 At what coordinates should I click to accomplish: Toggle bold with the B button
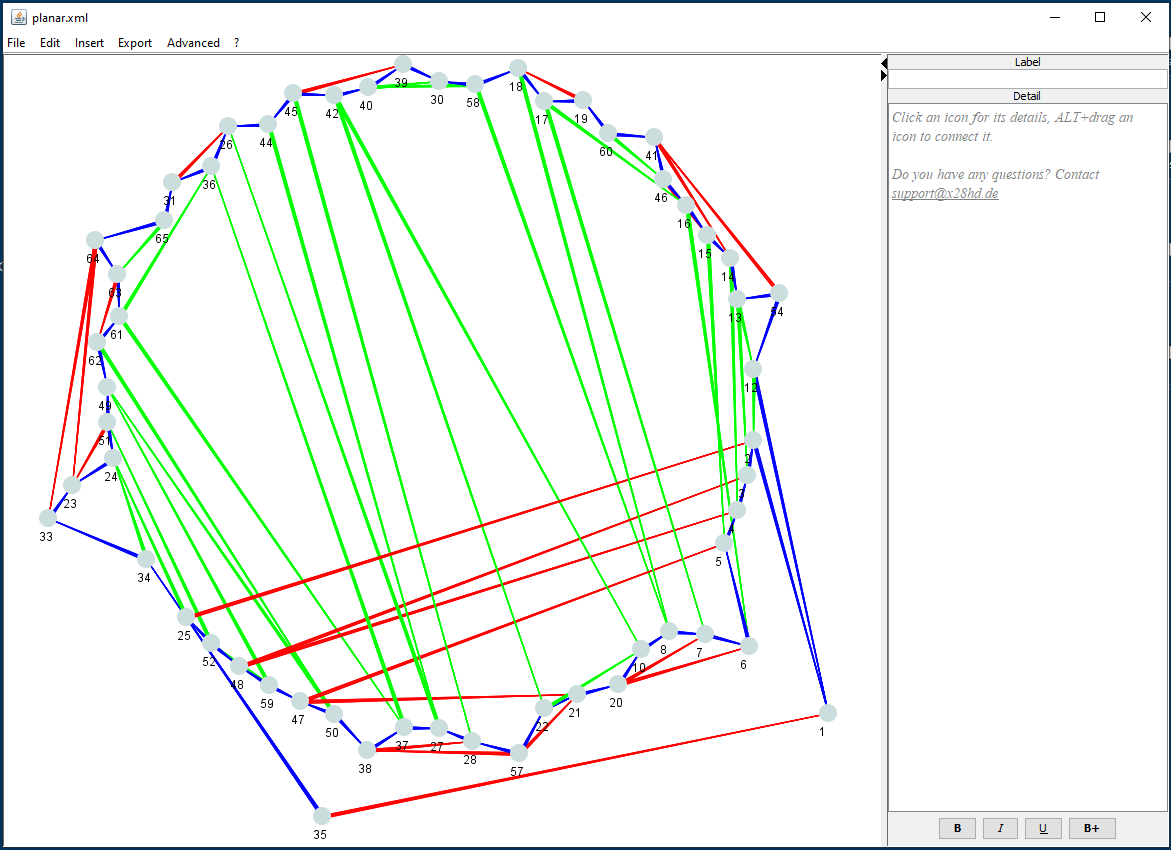pos(957,828)
